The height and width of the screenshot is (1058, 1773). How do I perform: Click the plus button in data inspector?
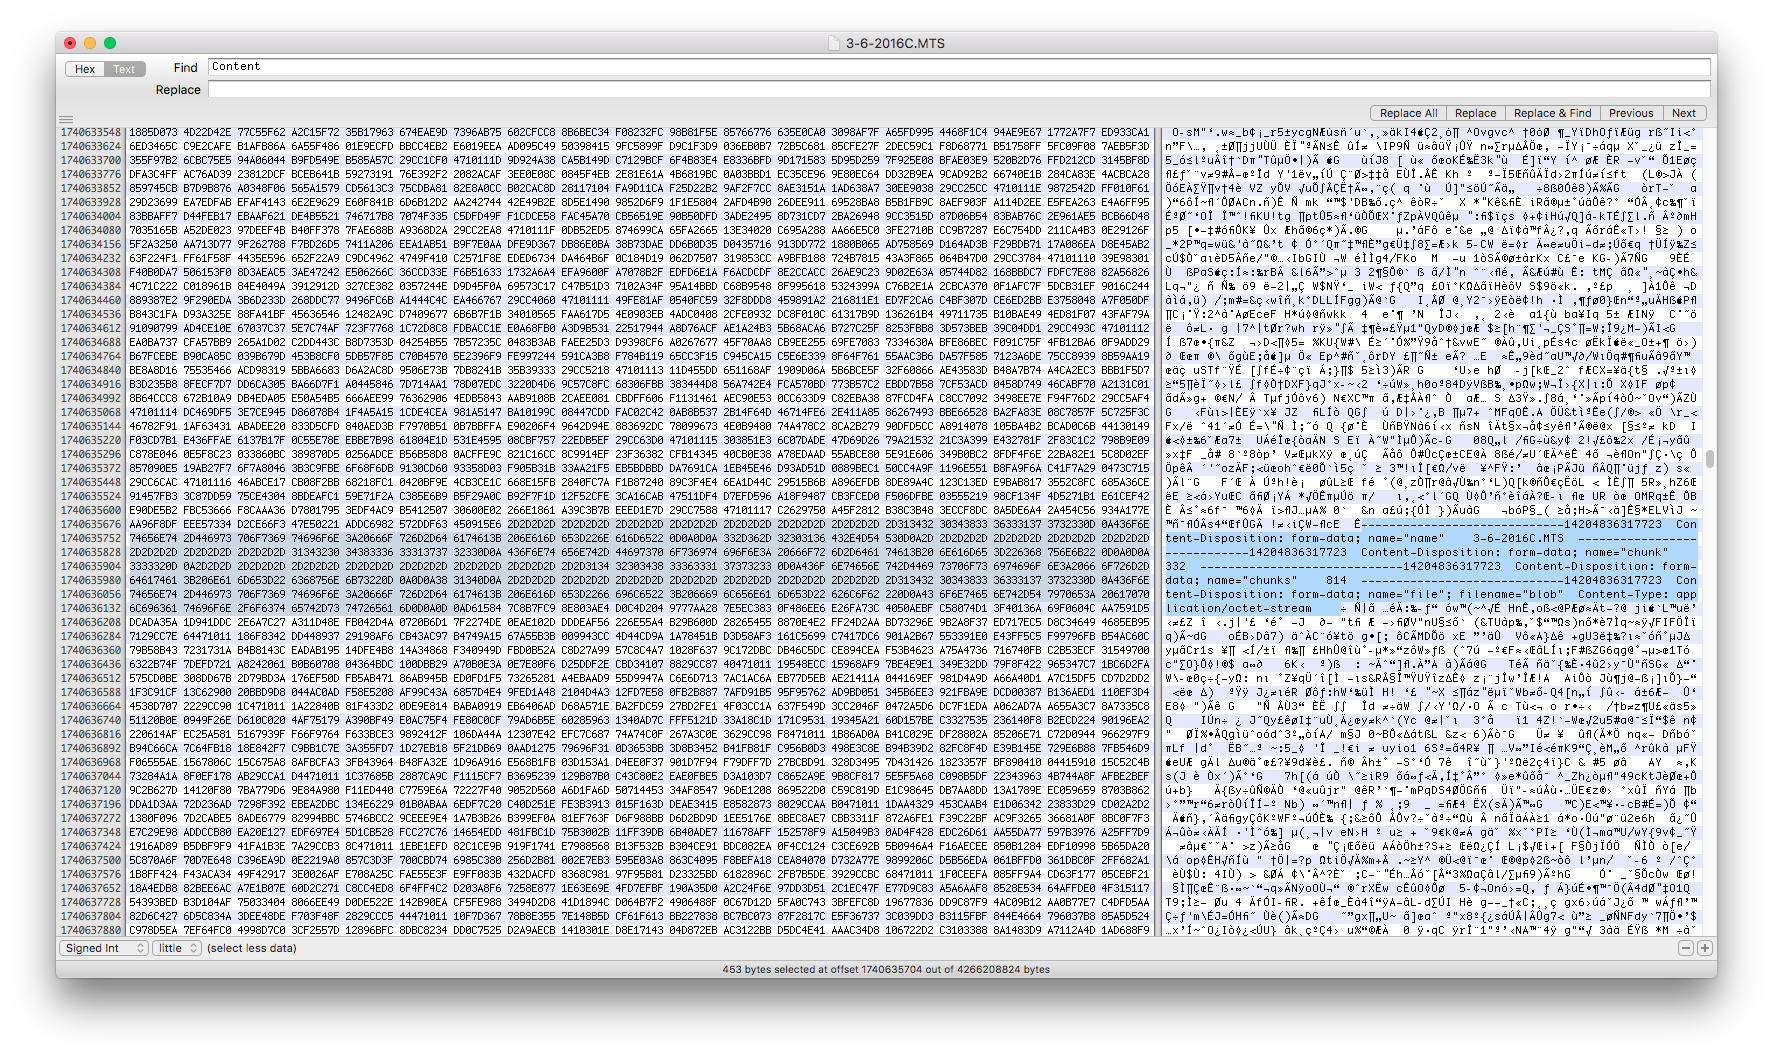coord(1704,948)
